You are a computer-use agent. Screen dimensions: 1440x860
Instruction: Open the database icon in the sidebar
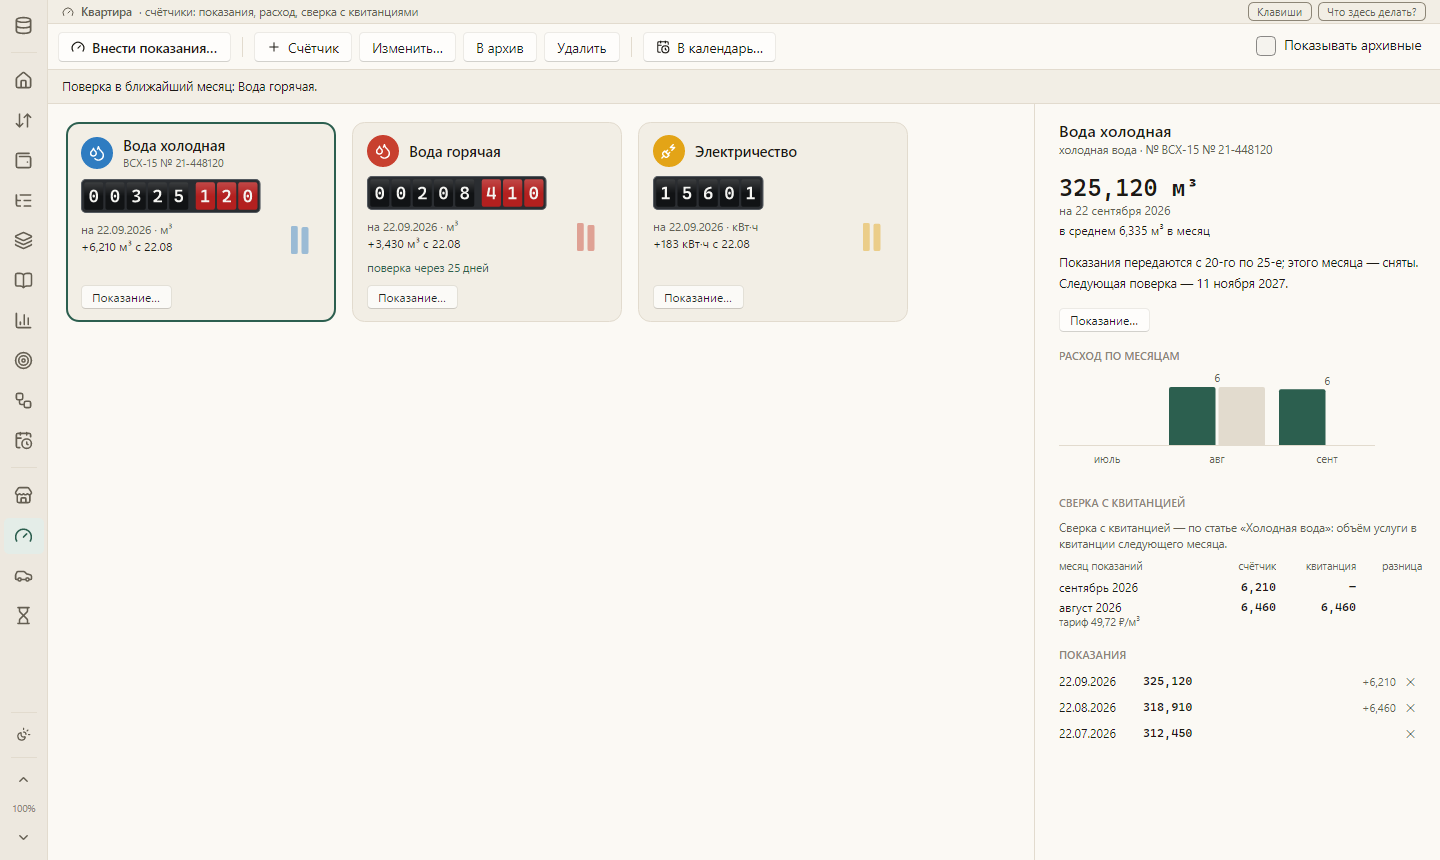tap(24, 26)
